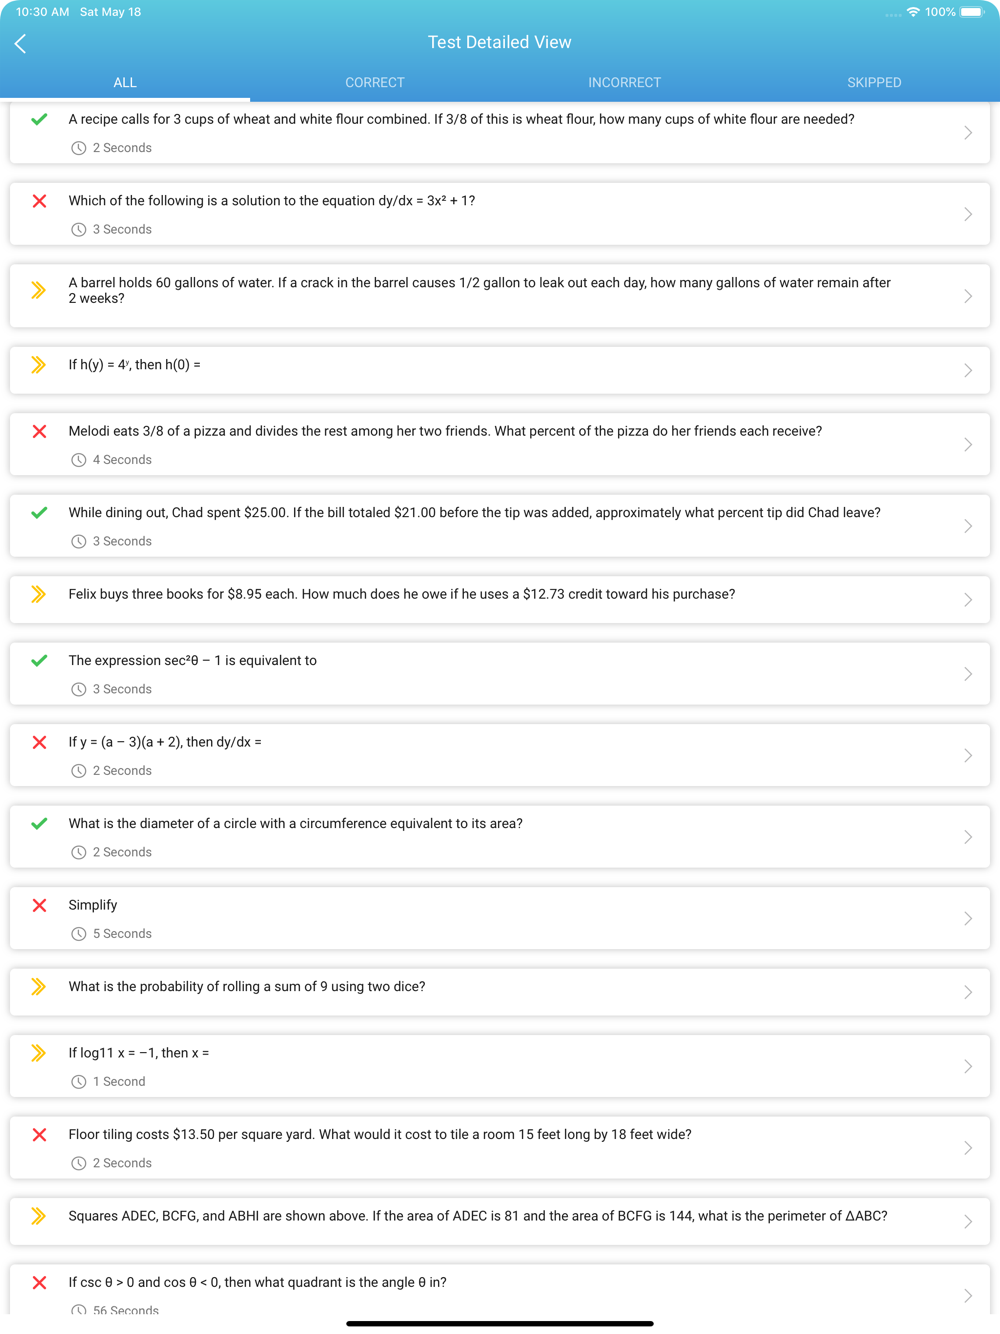Click yellow skipped icon on barrel question
The image size is (1000, 1334).
point(39,290)
